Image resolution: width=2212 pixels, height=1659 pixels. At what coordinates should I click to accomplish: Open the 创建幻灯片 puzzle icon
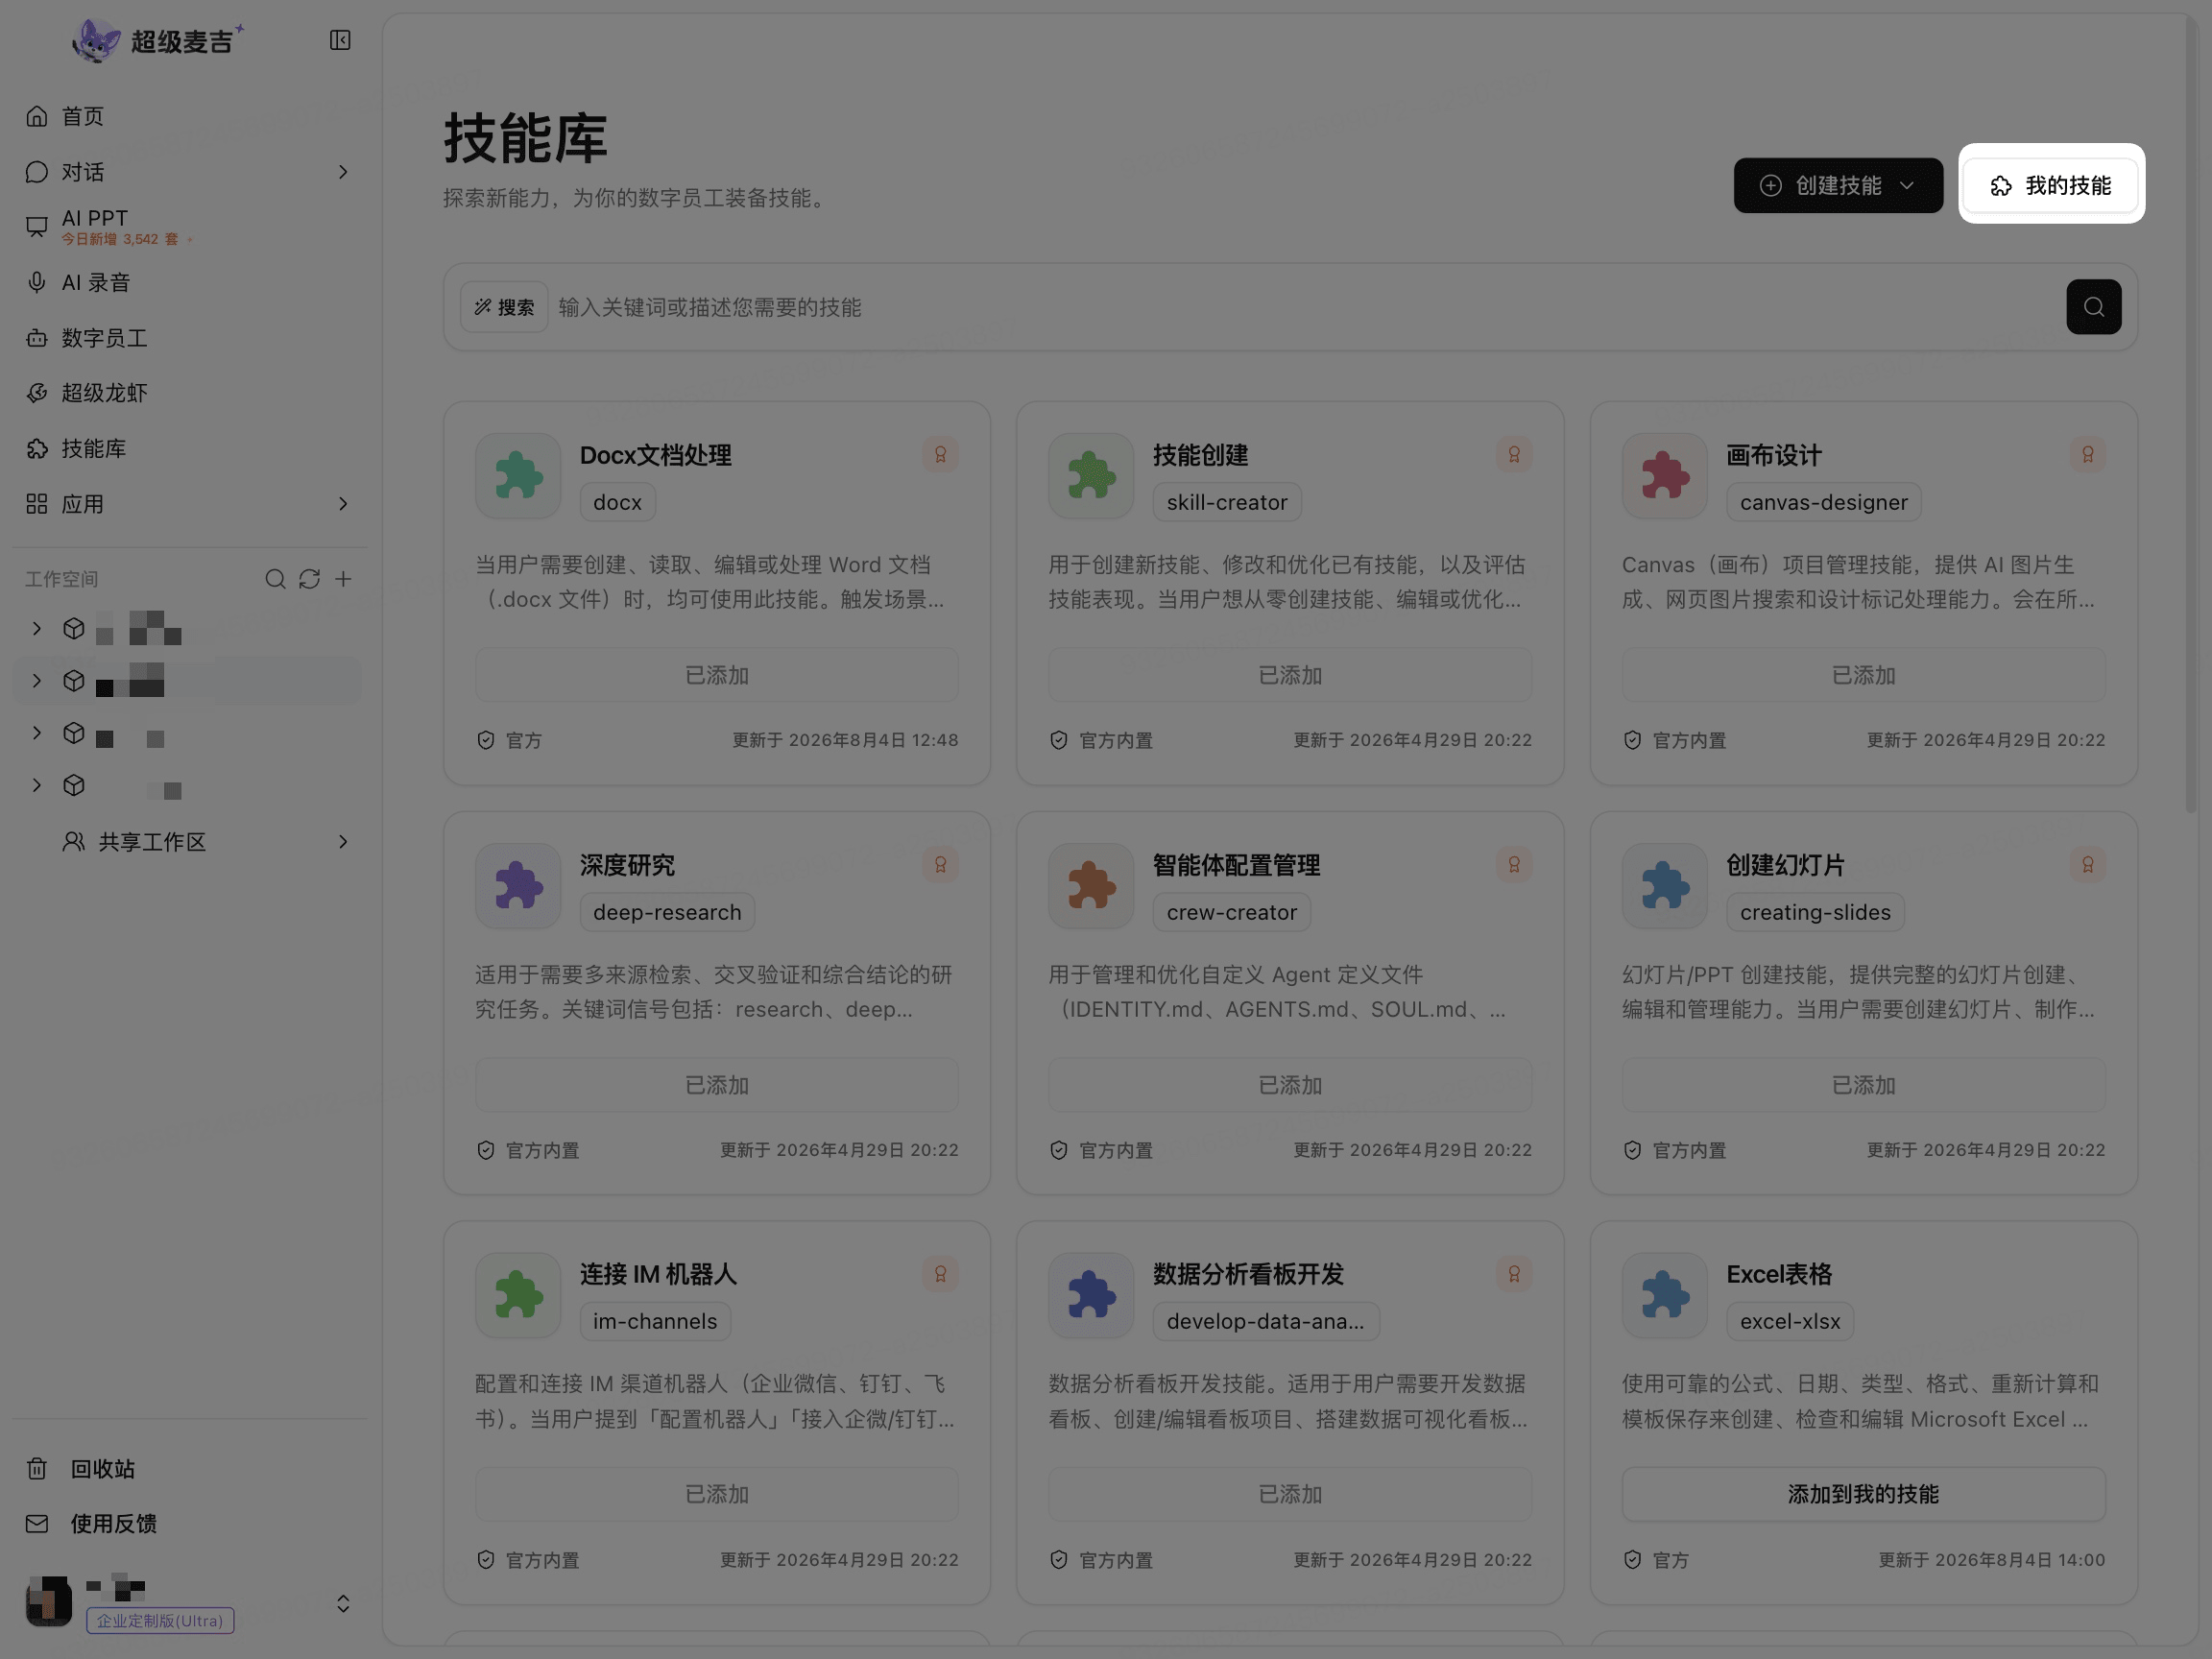(x=1664, y=886)
